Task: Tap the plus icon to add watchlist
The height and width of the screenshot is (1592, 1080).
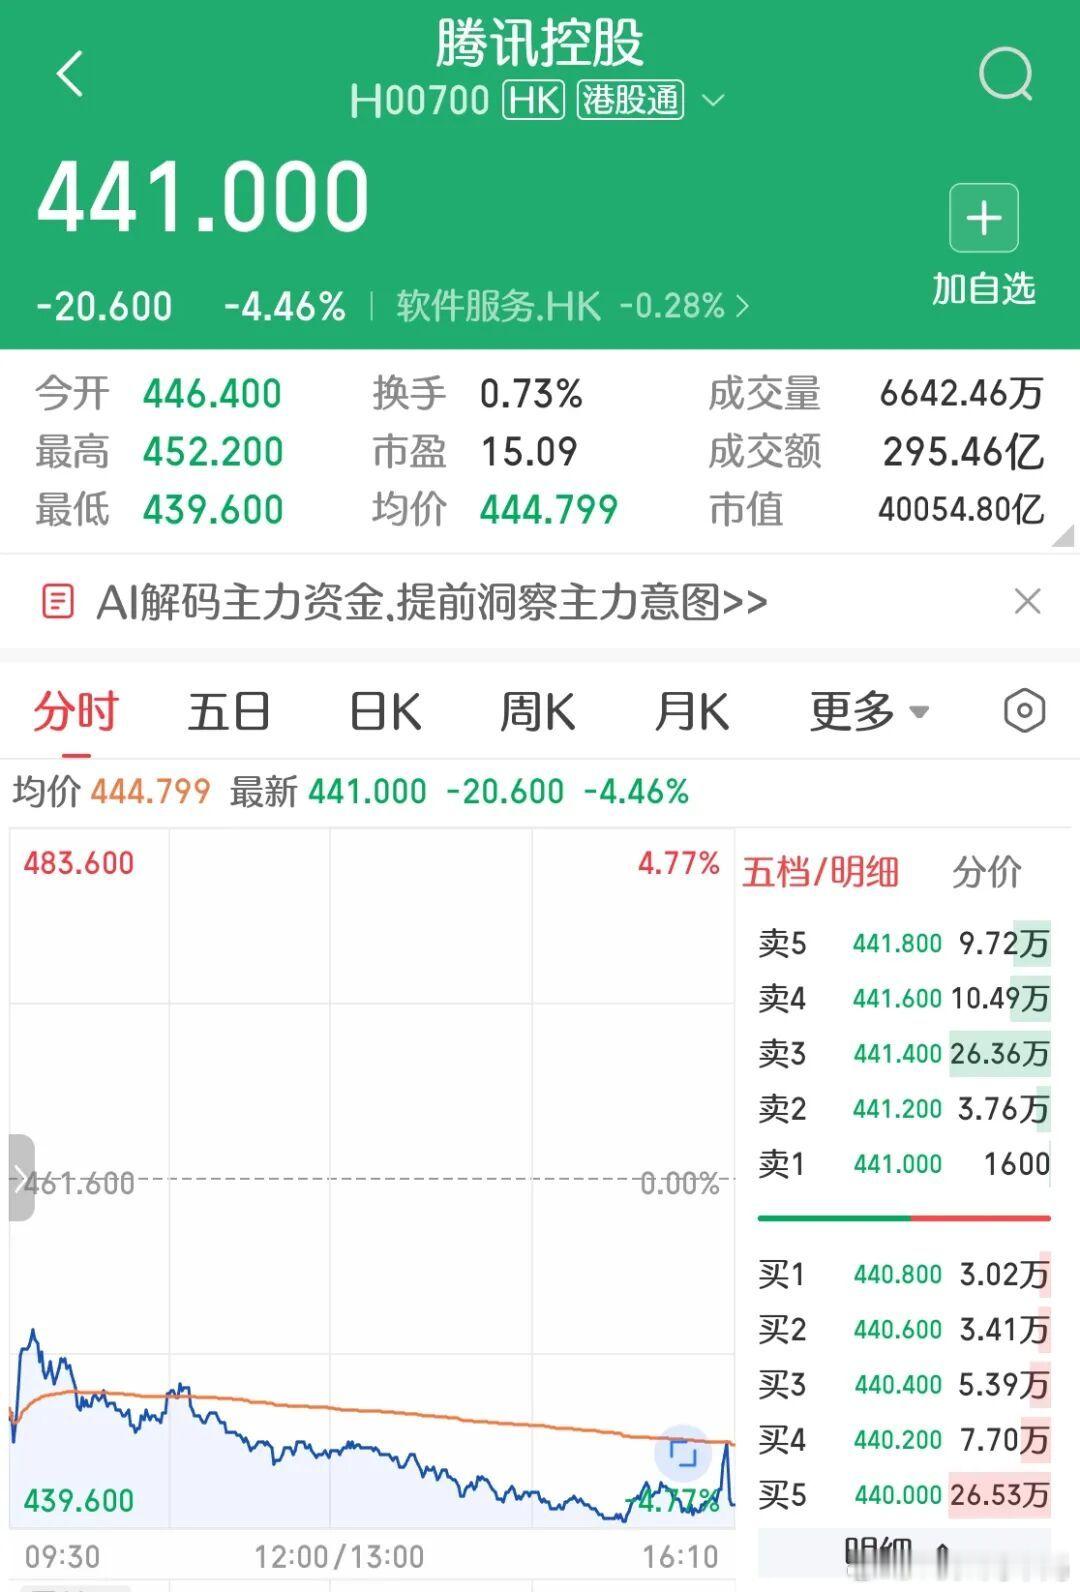Action: point(984,218)
